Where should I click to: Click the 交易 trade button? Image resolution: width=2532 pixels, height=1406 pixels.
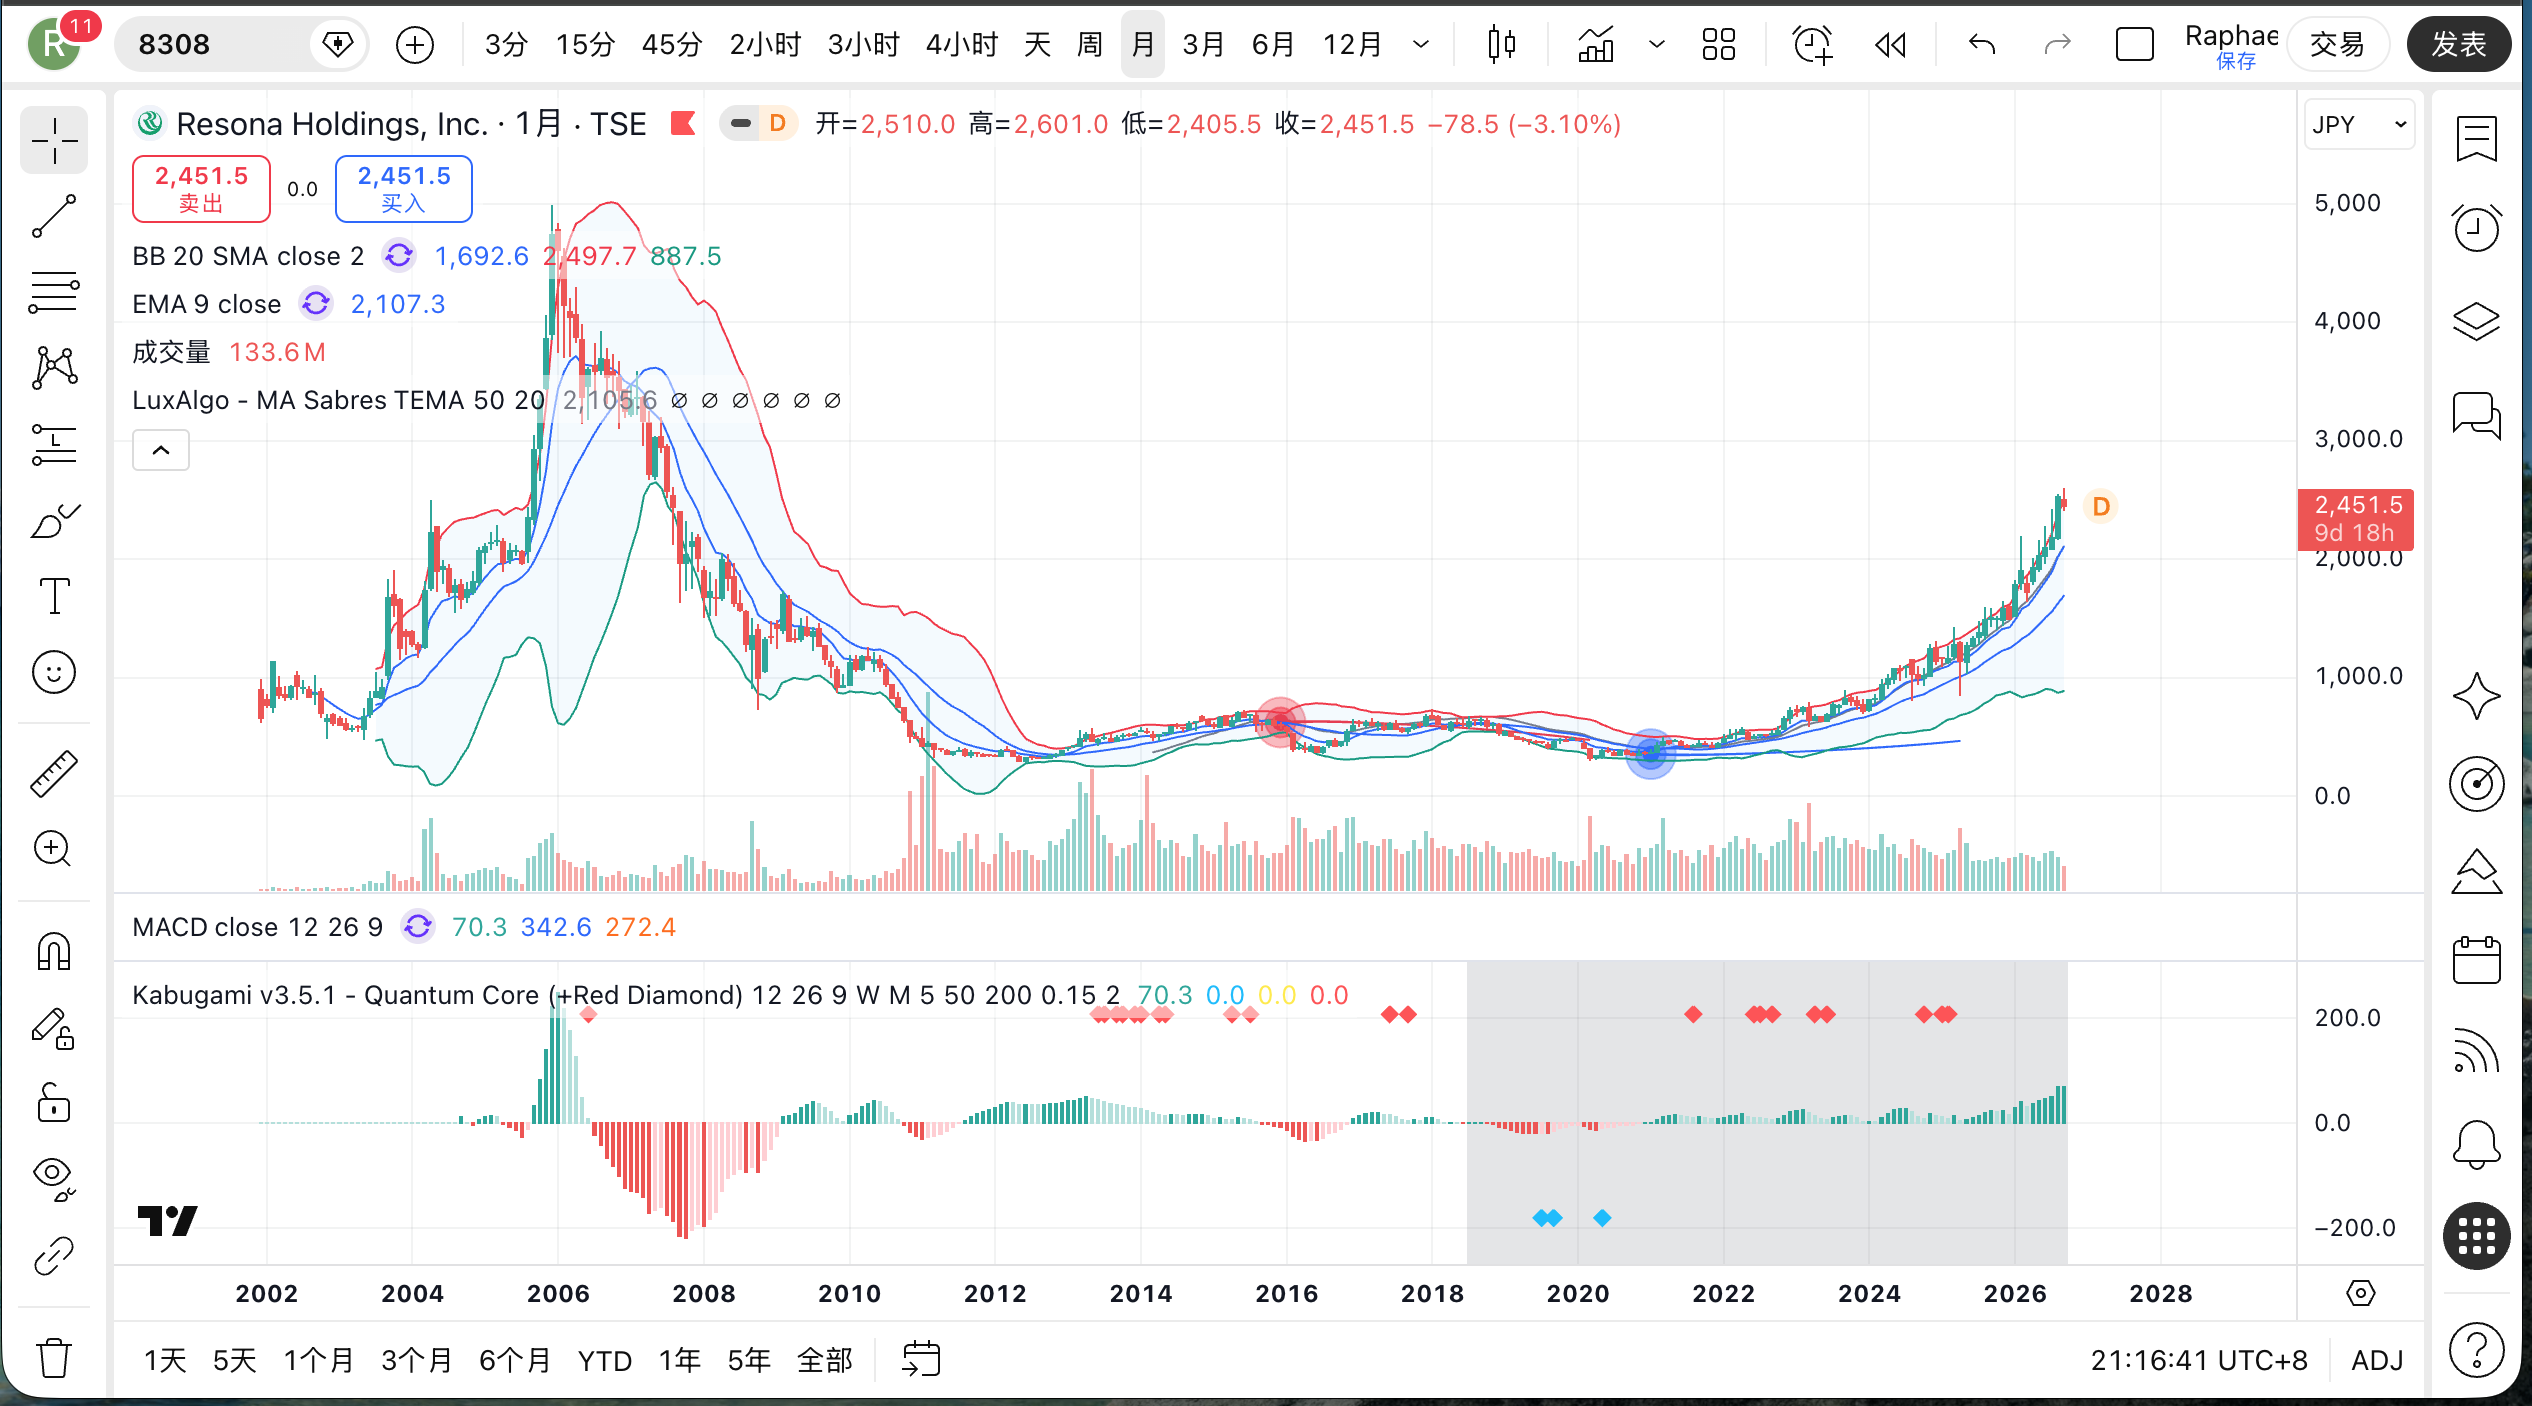pos(2337,45)
